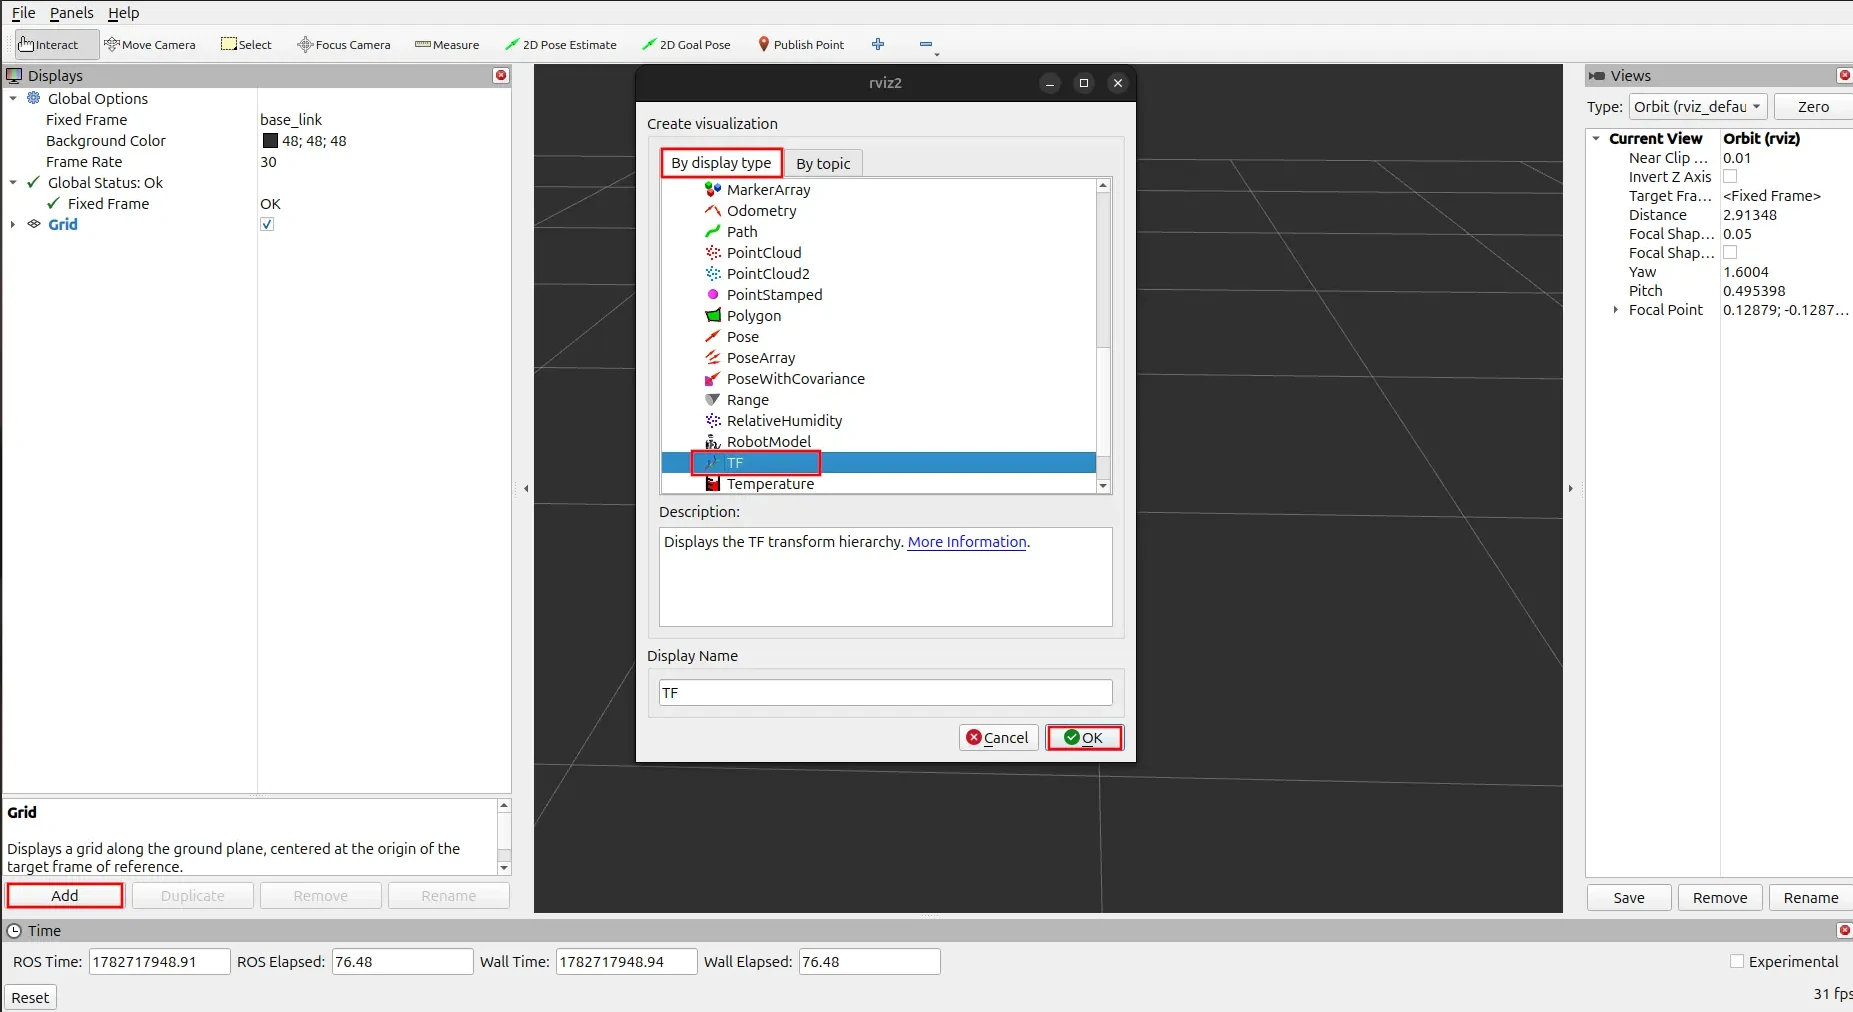Open the view Type dropdown
This screenshot has height=1012, width=1853.
click(1698, 107)
